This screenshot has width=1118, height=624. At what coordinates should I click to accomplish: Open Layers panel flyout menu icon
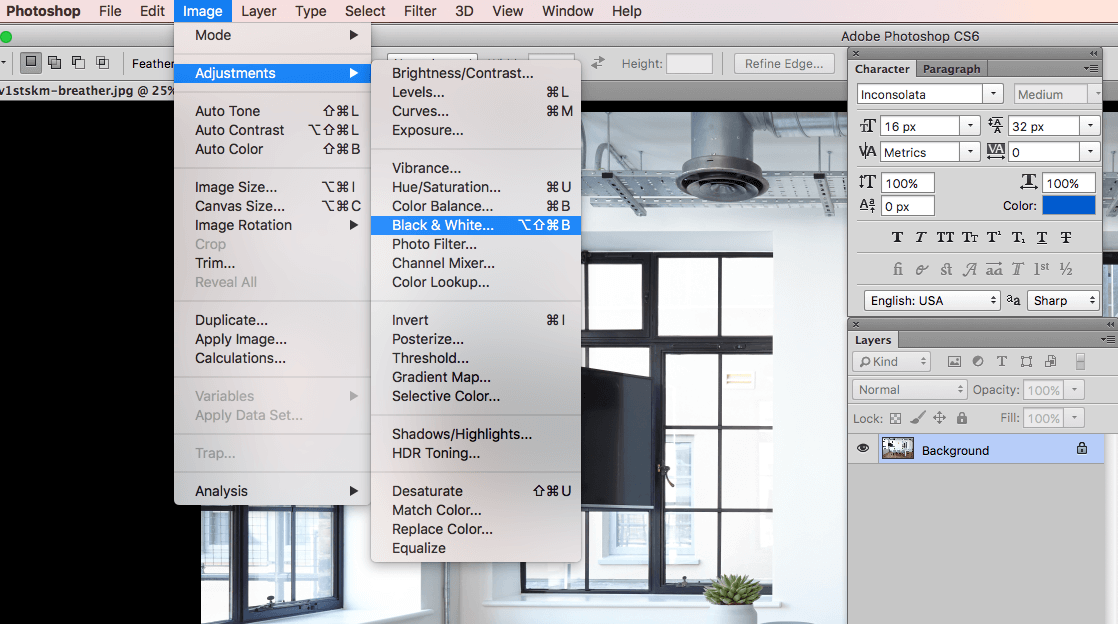1107,339
